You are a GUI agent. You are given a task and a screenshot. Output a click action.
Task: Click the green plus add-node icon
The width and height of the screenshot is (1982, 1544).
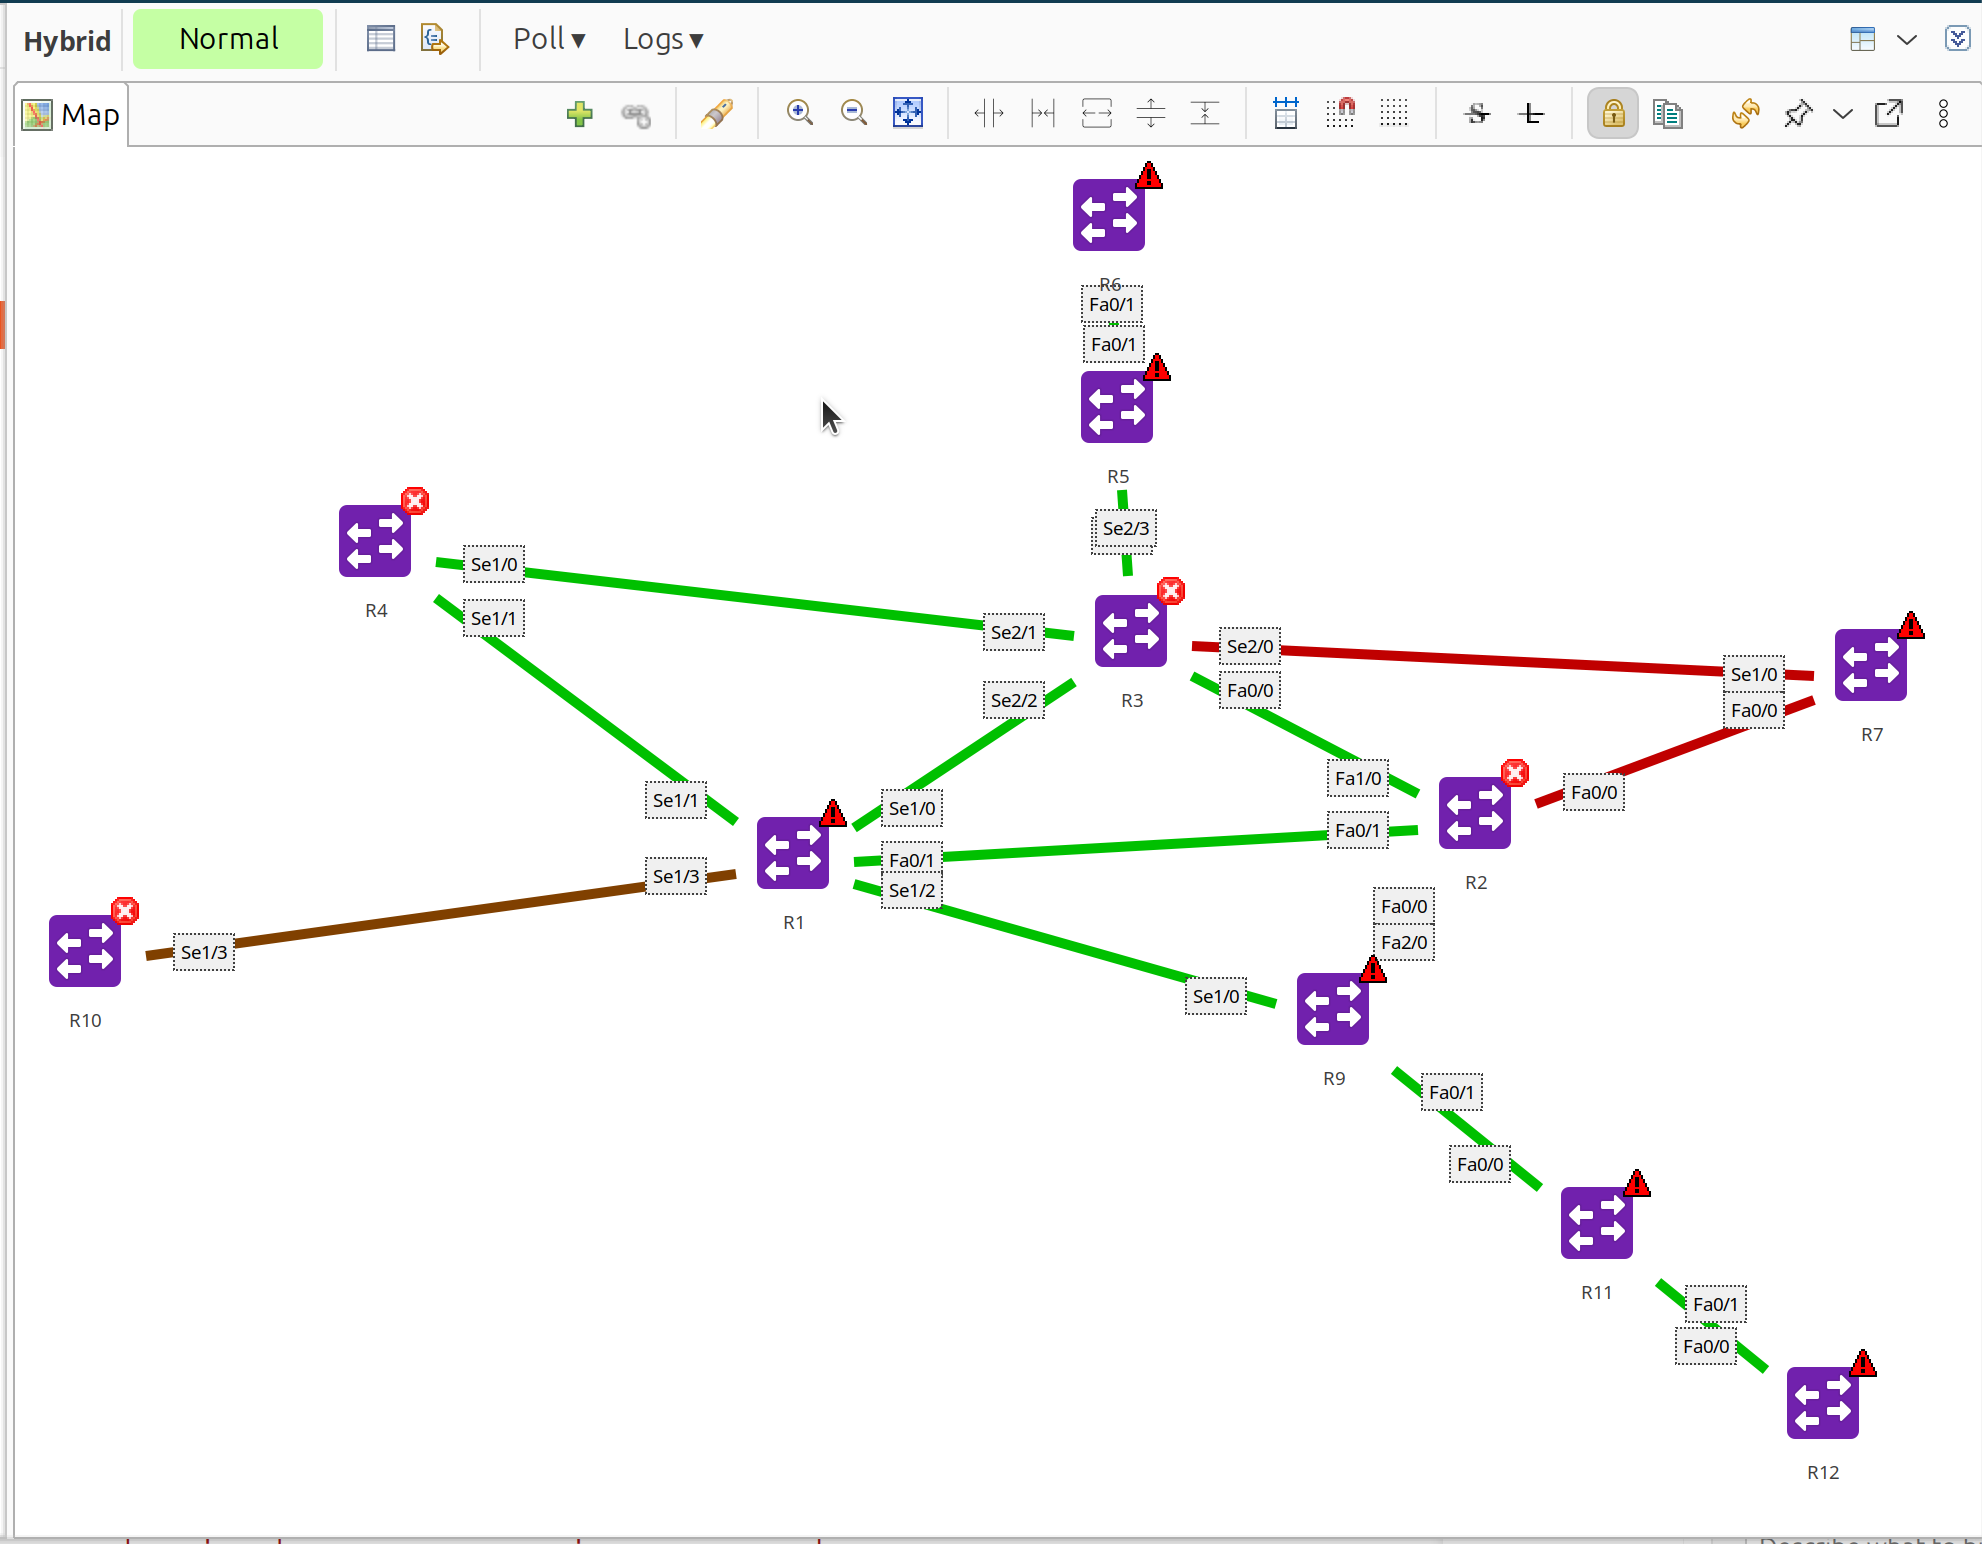(579, 114)
